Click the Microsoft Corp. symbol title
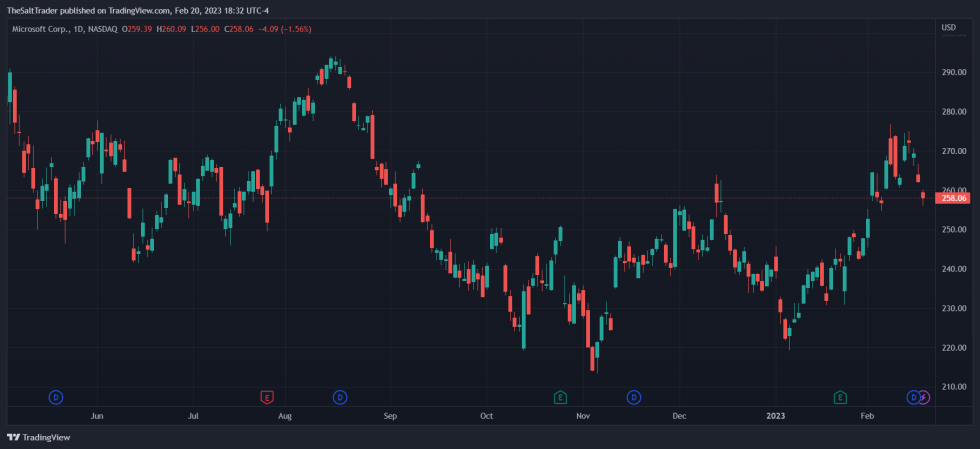Screen dimensions: 980x449 coord(39,28)
